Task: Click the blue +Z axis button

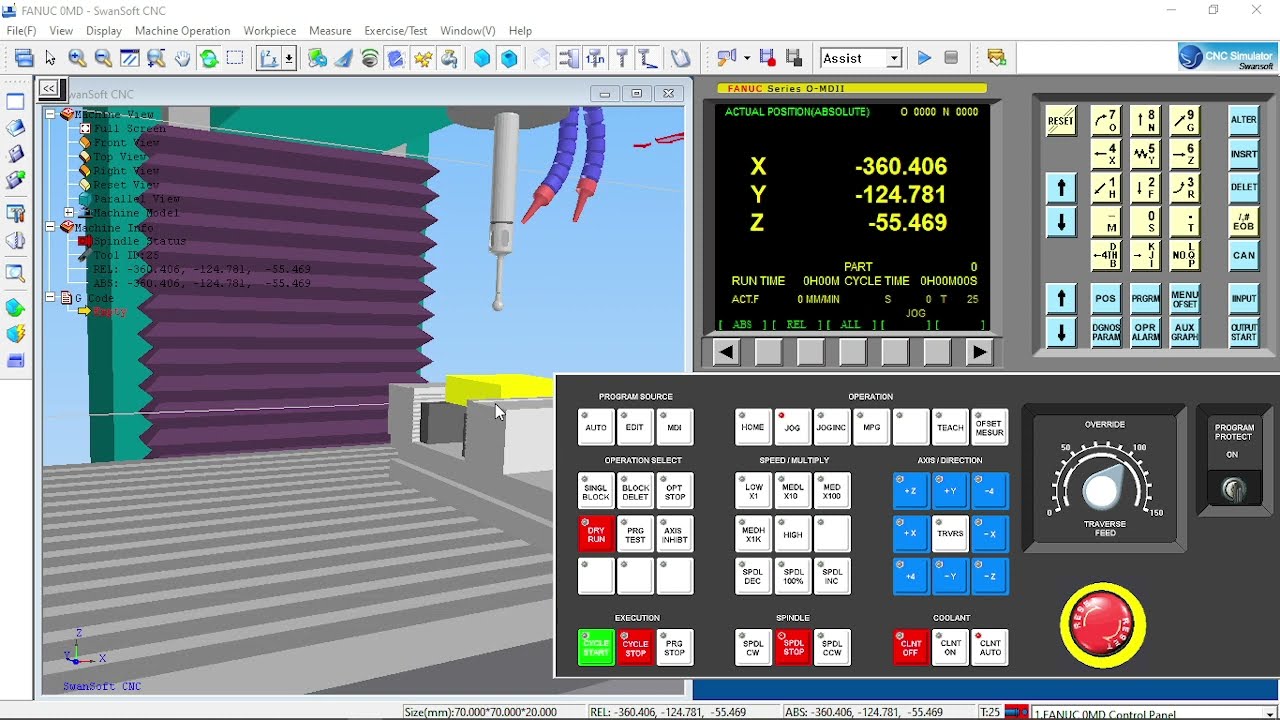Action: coord(910,491)
